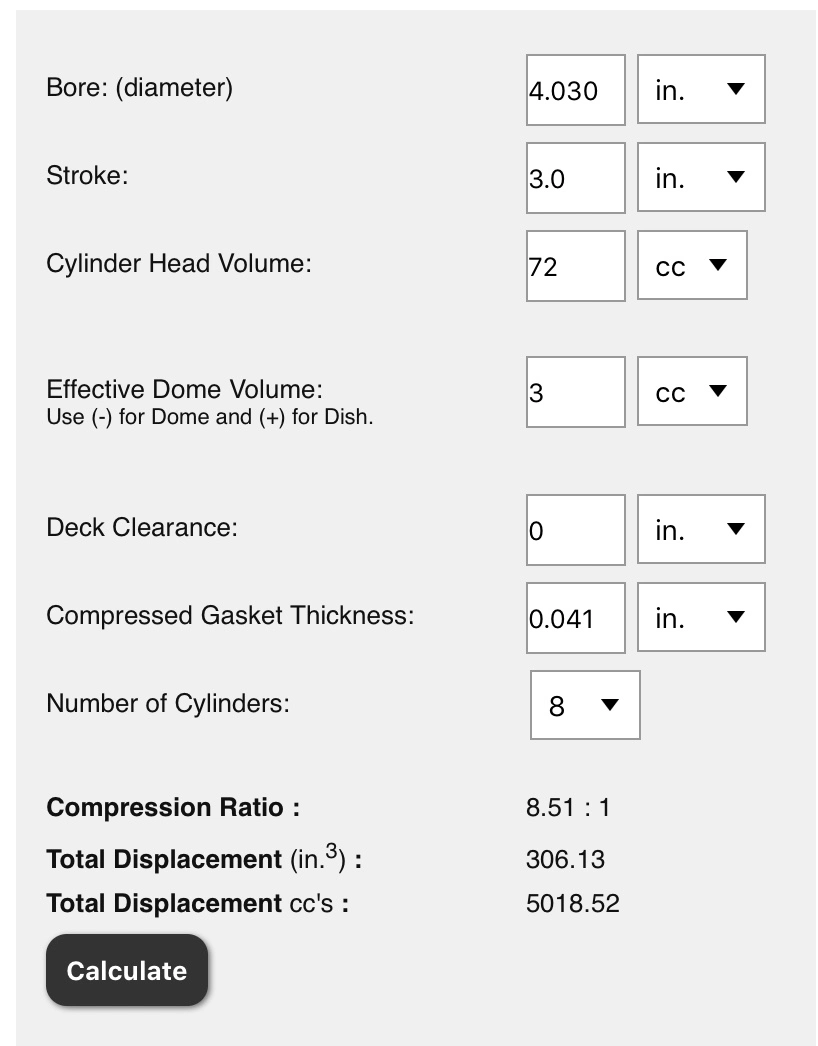Click the Compressed Gasket Thickness field

(576, 618)
